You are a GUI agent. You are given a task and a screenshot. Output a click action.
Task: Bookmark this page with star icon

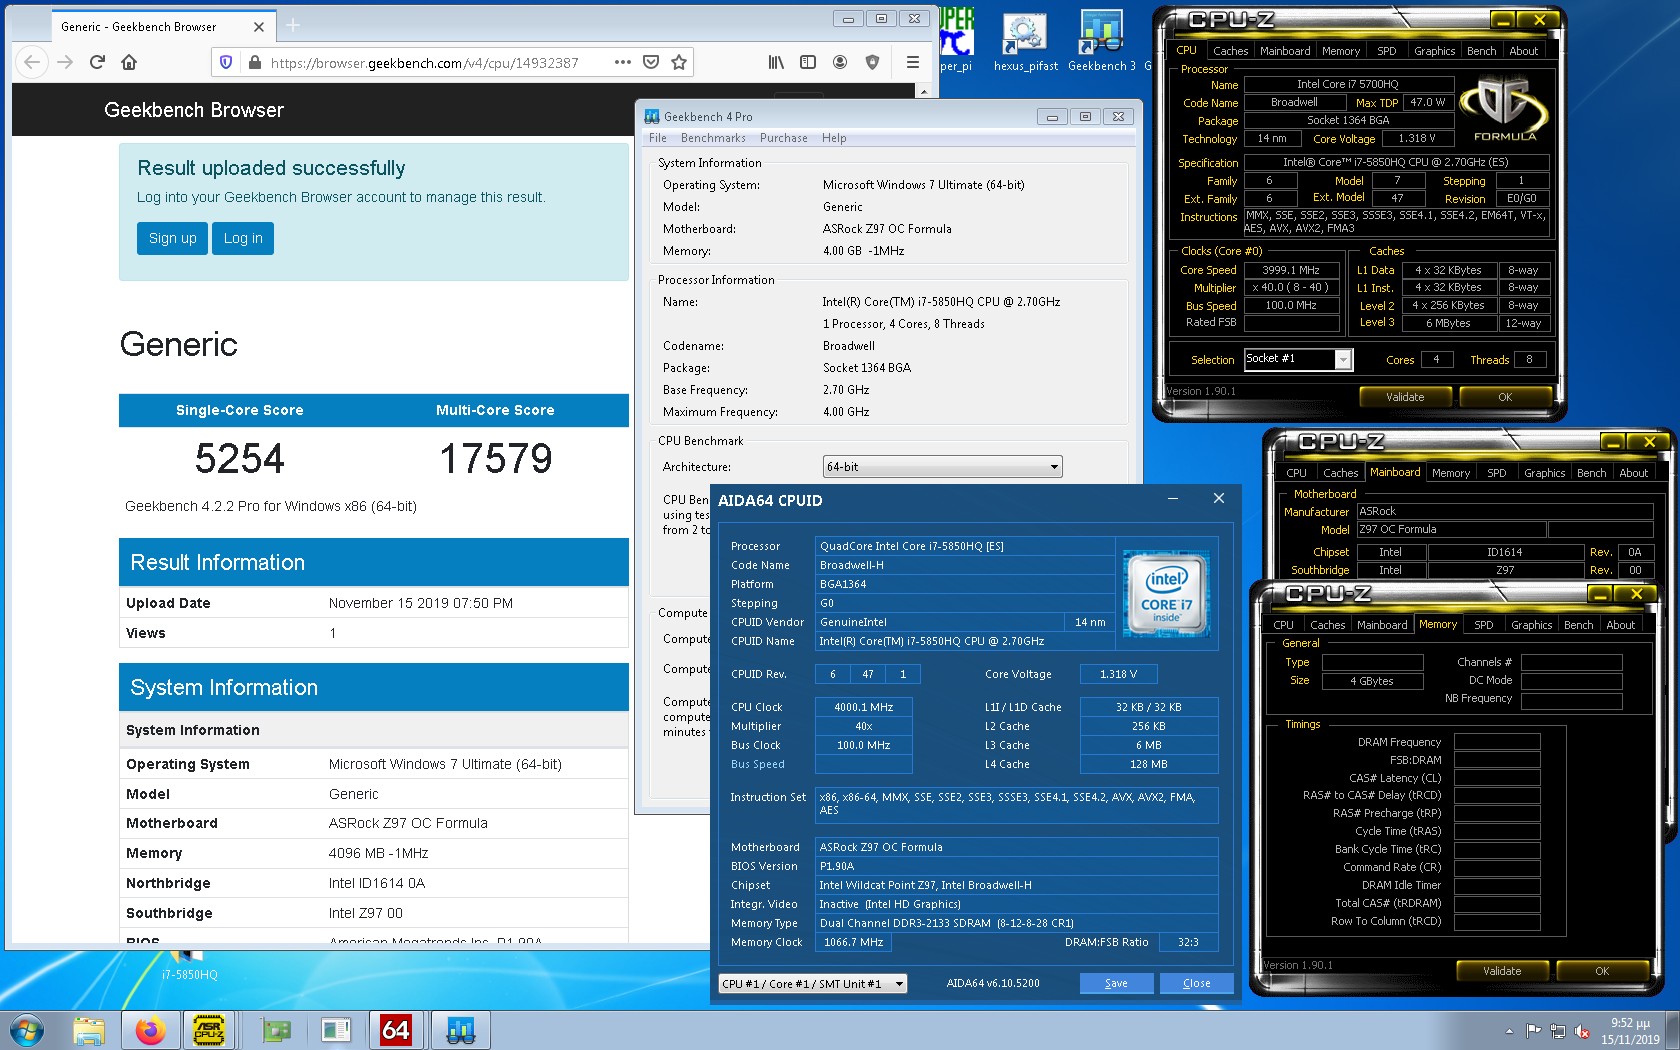point(679,62)
